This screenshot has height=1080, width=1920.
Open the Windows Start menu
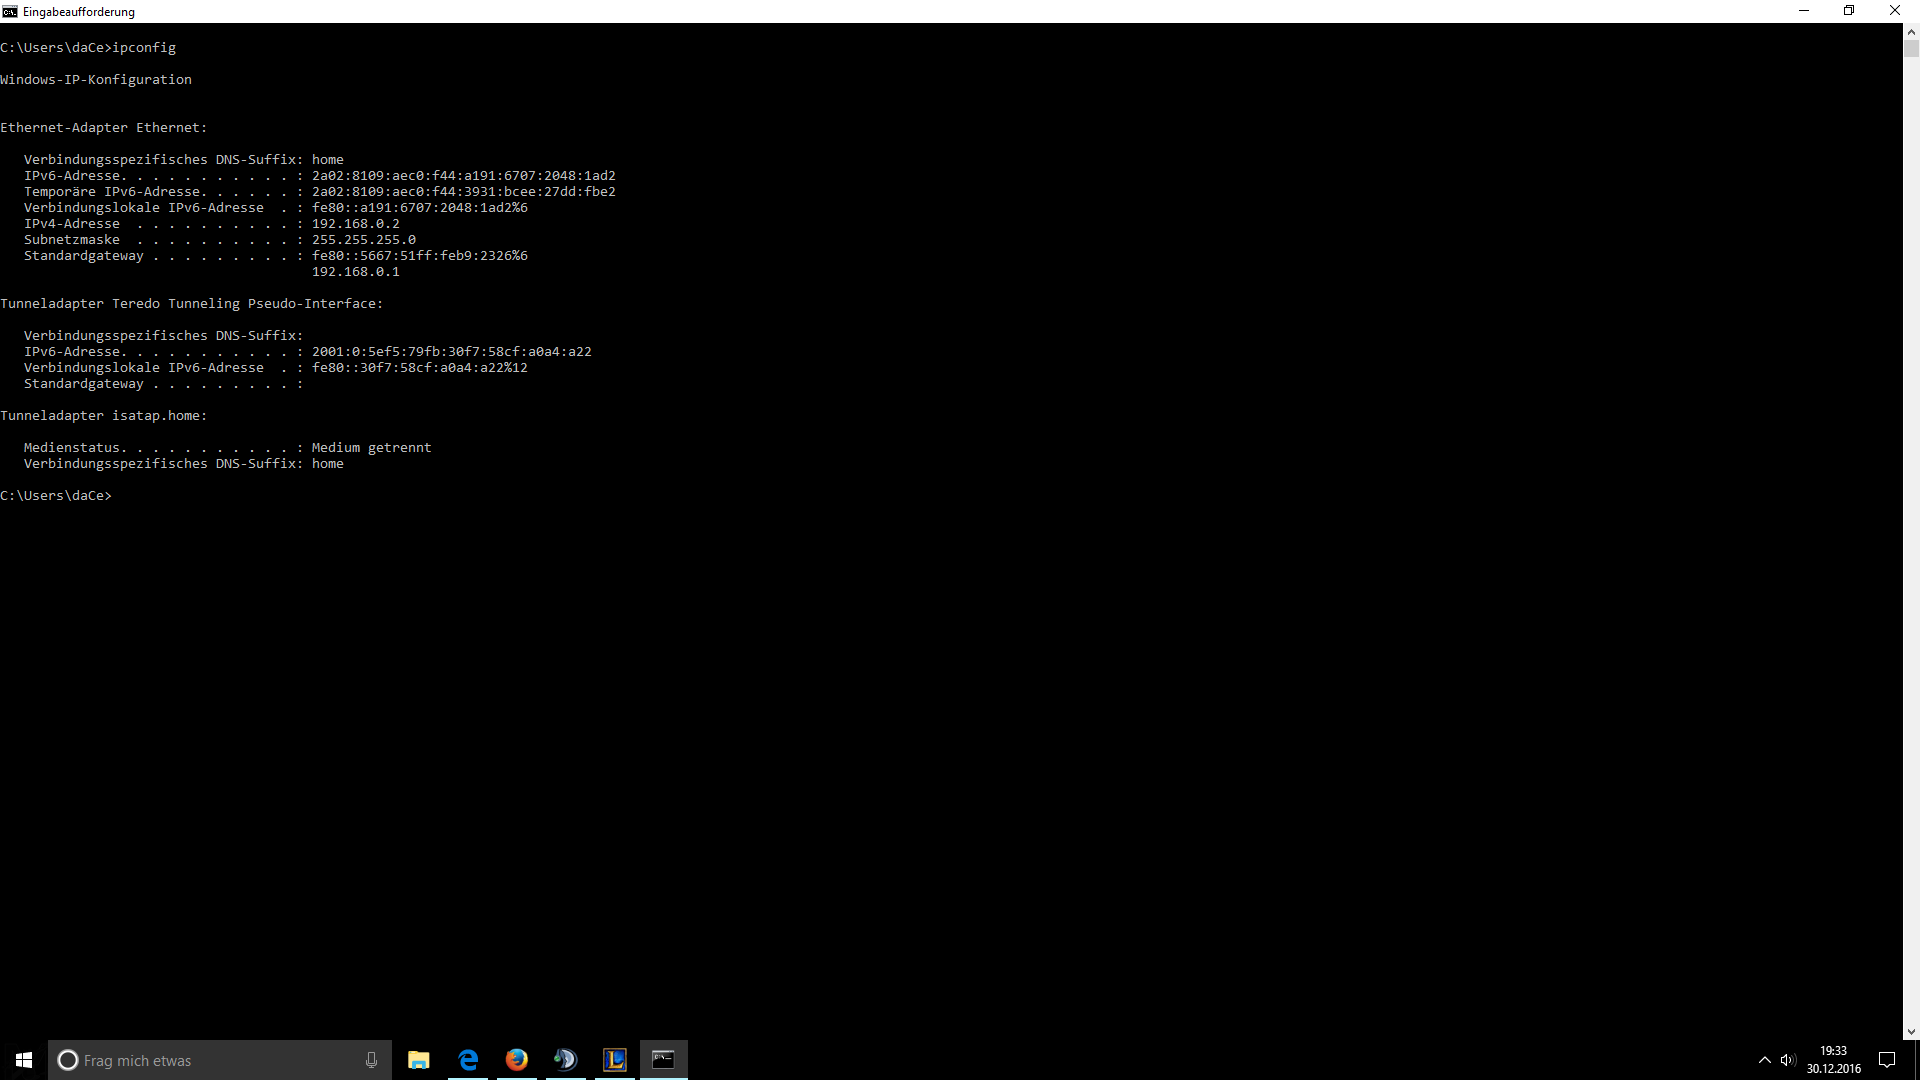pos(24,1060)
